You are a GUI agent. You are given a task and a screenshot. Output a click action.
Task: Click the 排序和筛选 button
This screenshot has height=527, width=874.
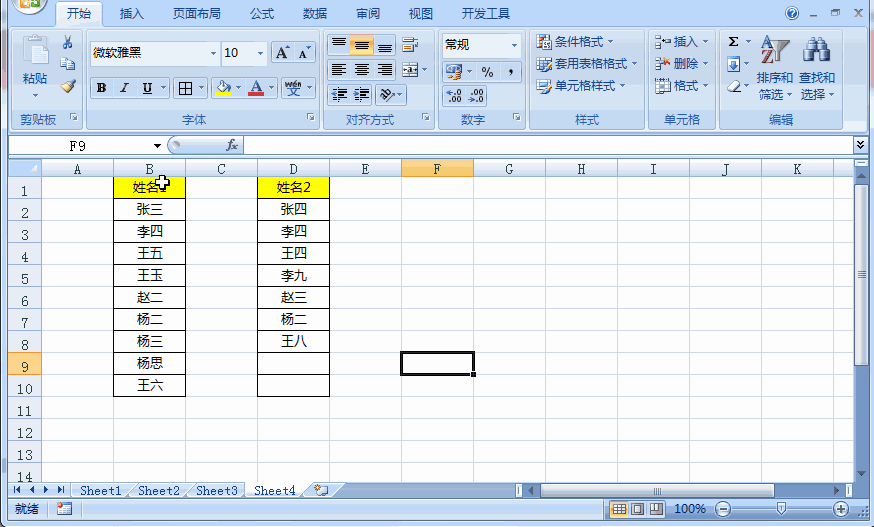(774, 69)
